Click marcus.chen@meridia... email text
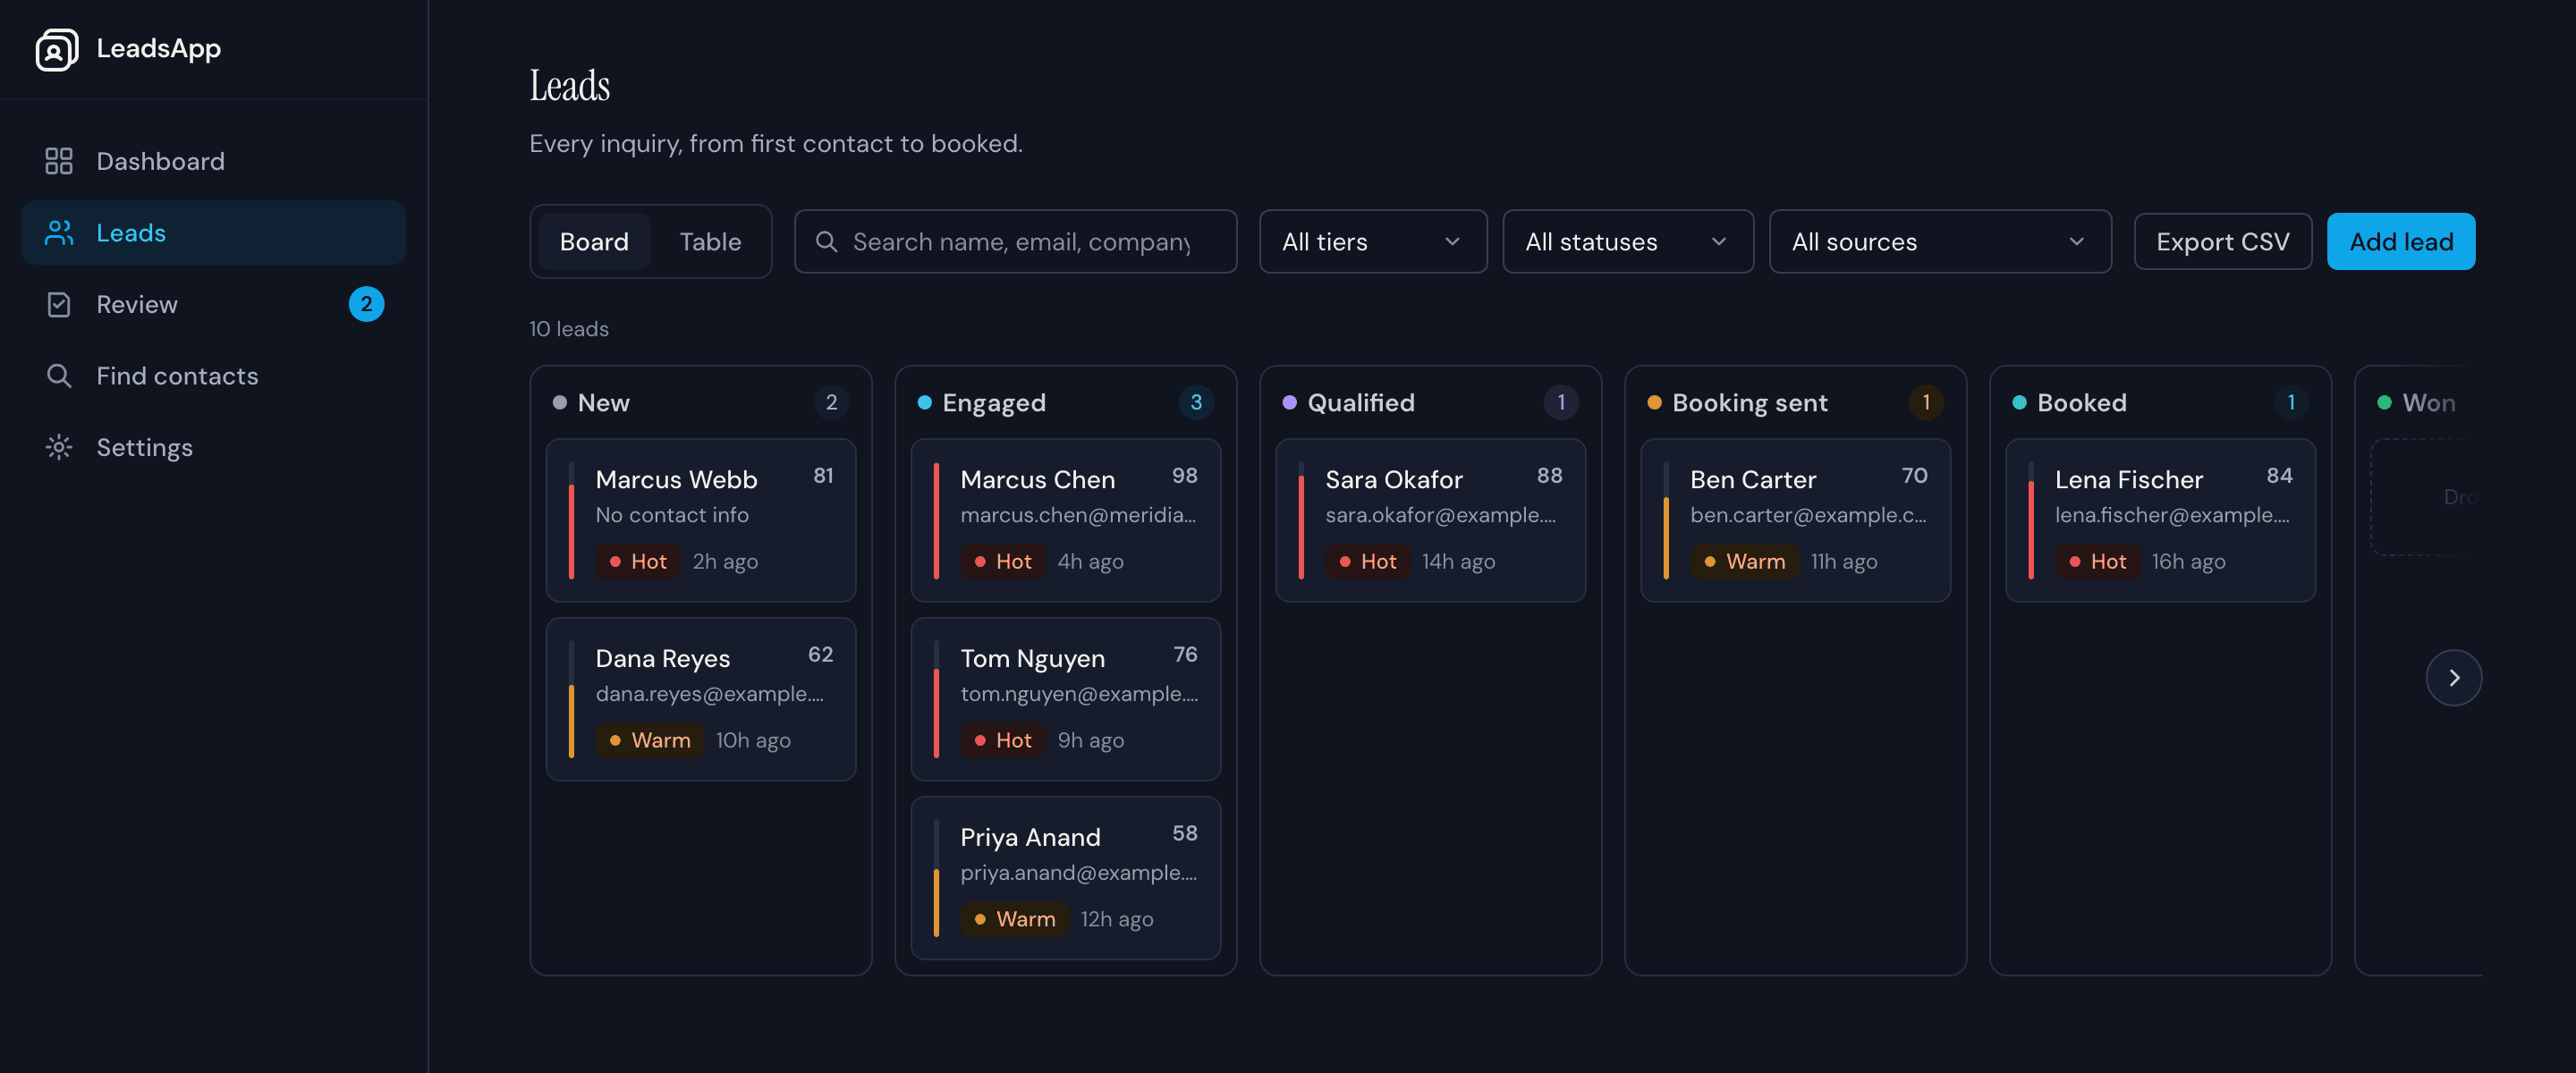The image size is (2576, 1073). tap(1078, 515)
